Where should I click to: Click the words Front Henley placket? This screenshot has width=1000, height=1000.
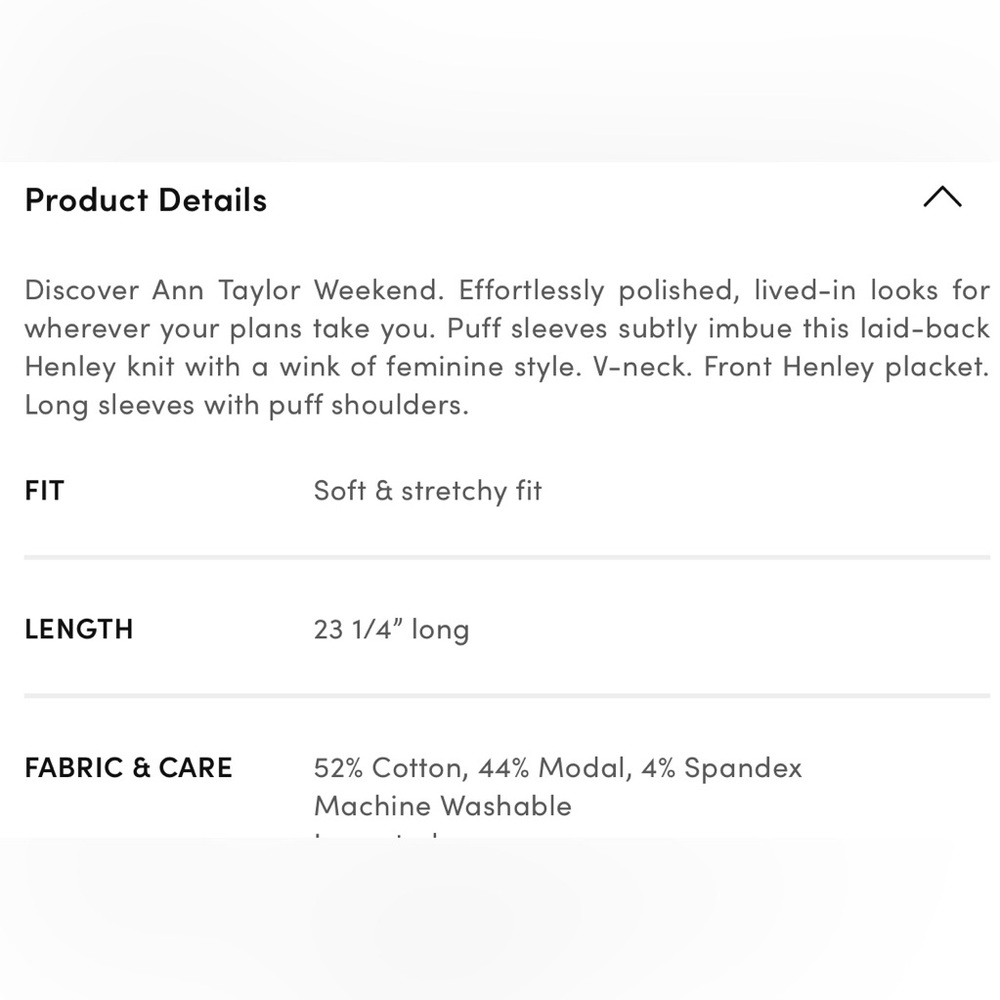(x=846, y=367)
